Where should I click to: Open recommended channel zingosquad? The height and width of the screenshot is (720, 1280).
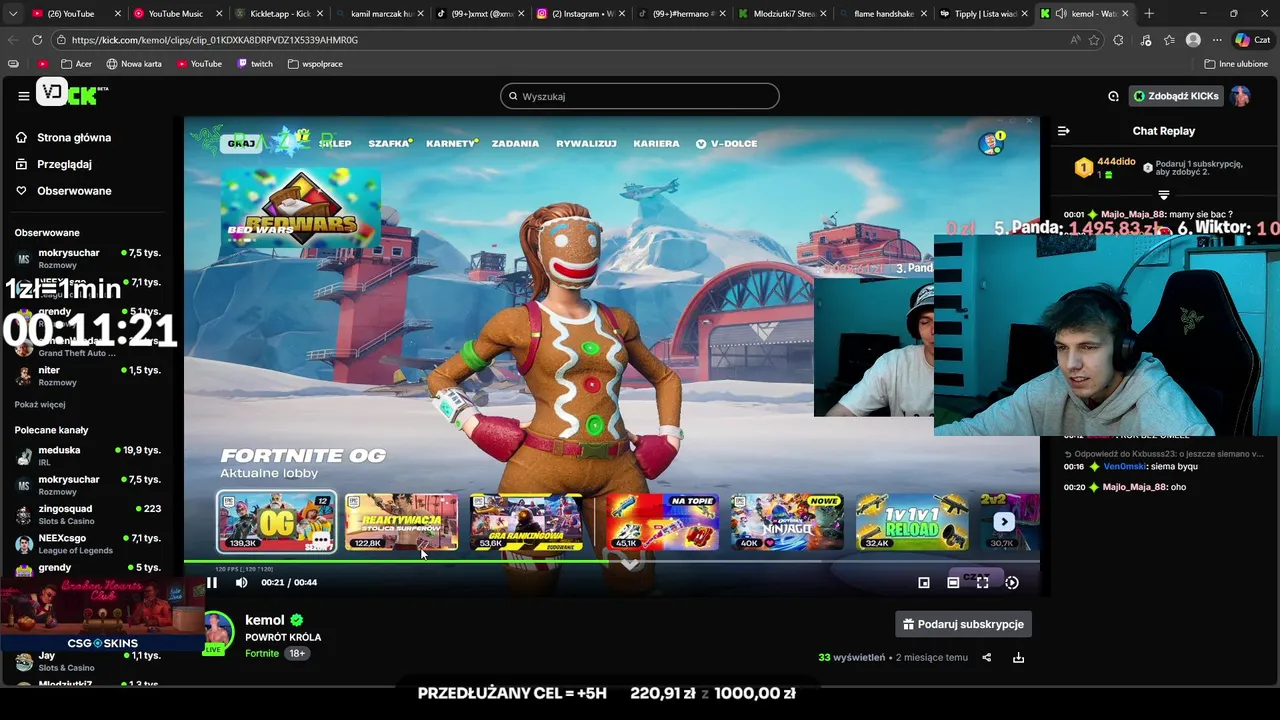coord(90,514)
